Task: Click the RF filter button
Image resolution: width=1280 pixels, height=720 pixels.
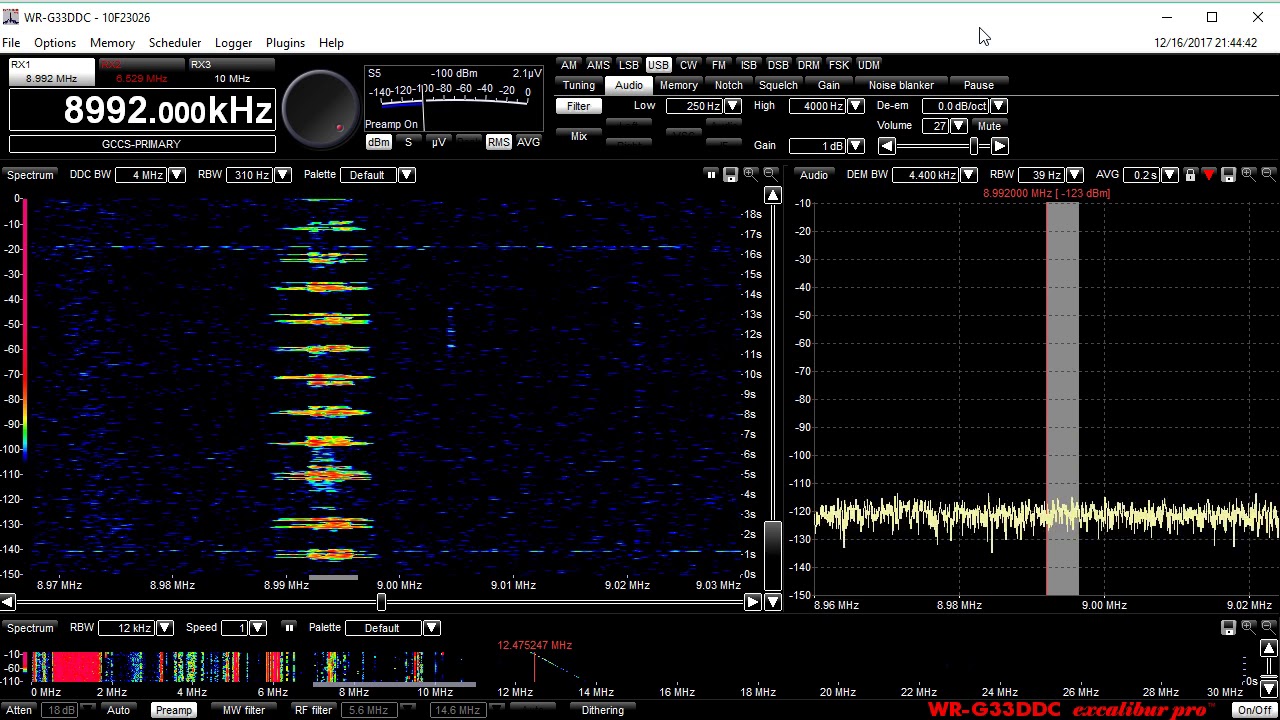Action: [x=313, y=710]
